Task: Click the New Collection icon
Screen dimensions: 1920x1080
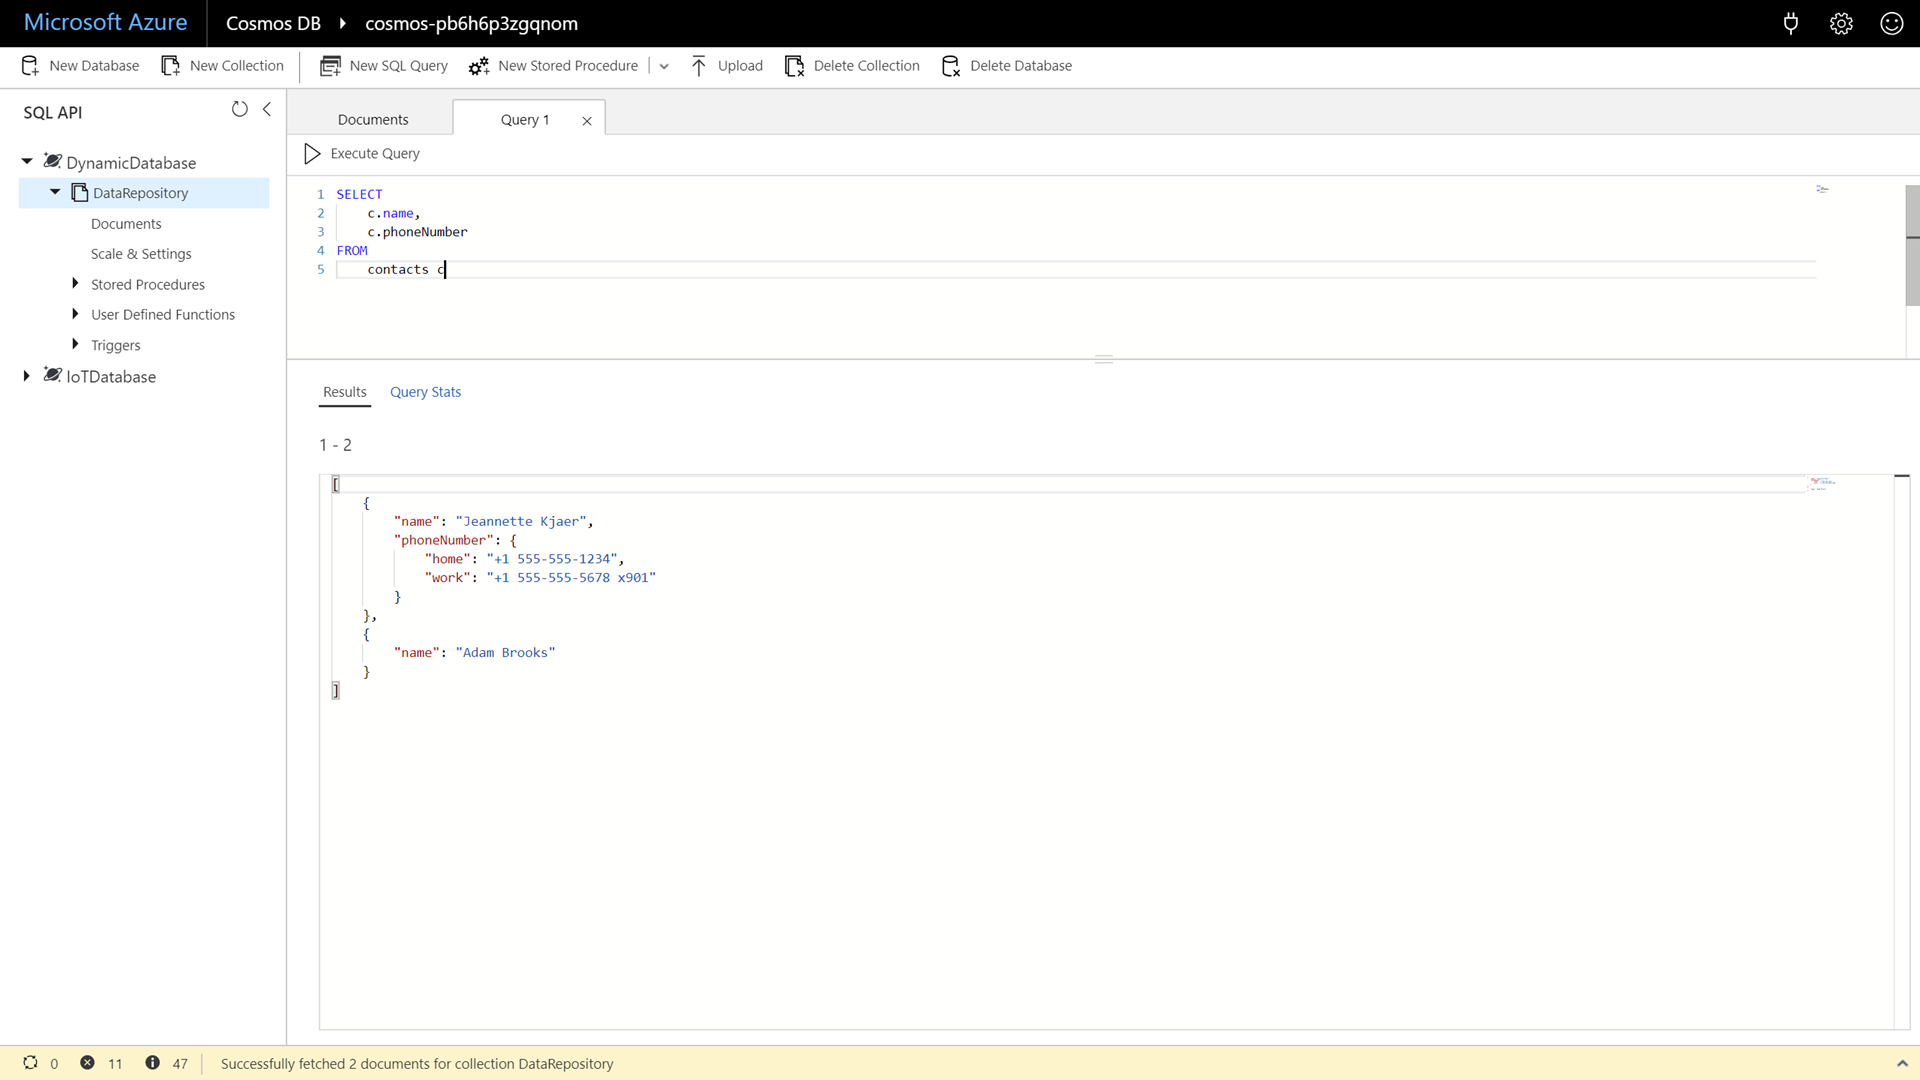Action: pos(171,66)
